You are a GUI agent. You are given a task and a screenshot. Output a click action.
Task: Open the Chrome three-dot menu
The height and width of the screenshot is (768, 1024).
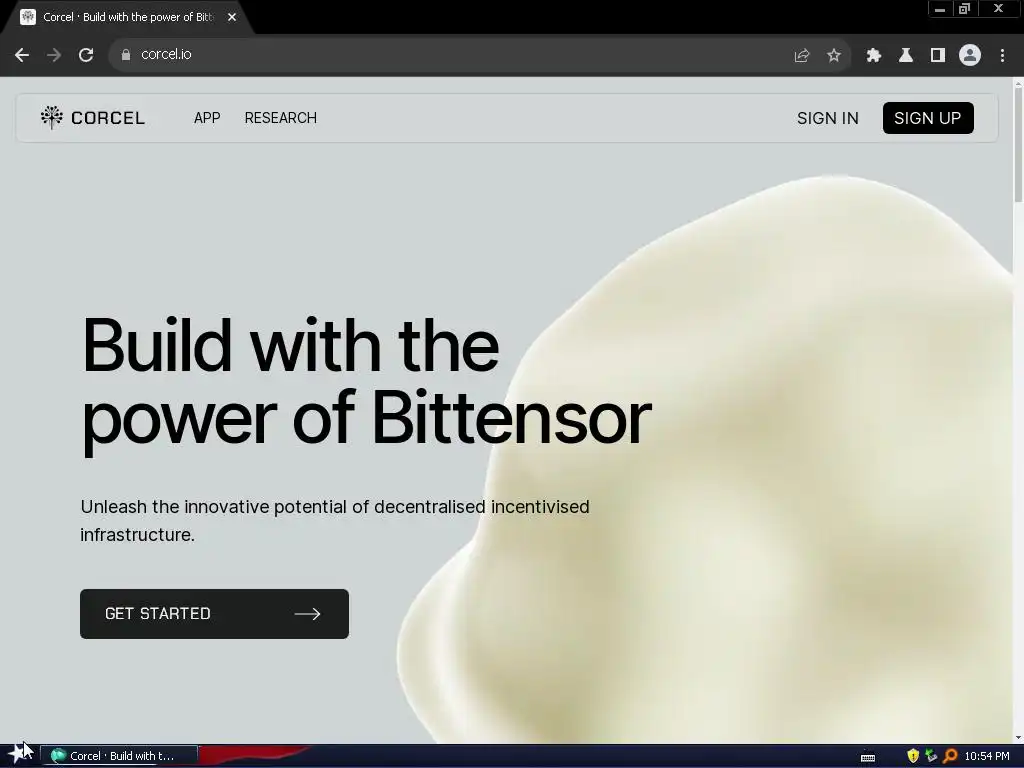pos(1002,56)
